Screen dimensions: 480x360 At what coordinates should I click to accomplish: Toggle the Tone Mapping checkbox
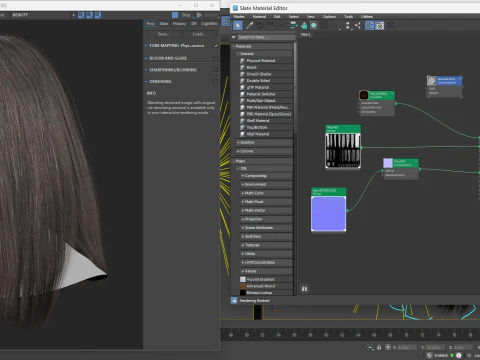pyautogui.click(x=215, y=46)
